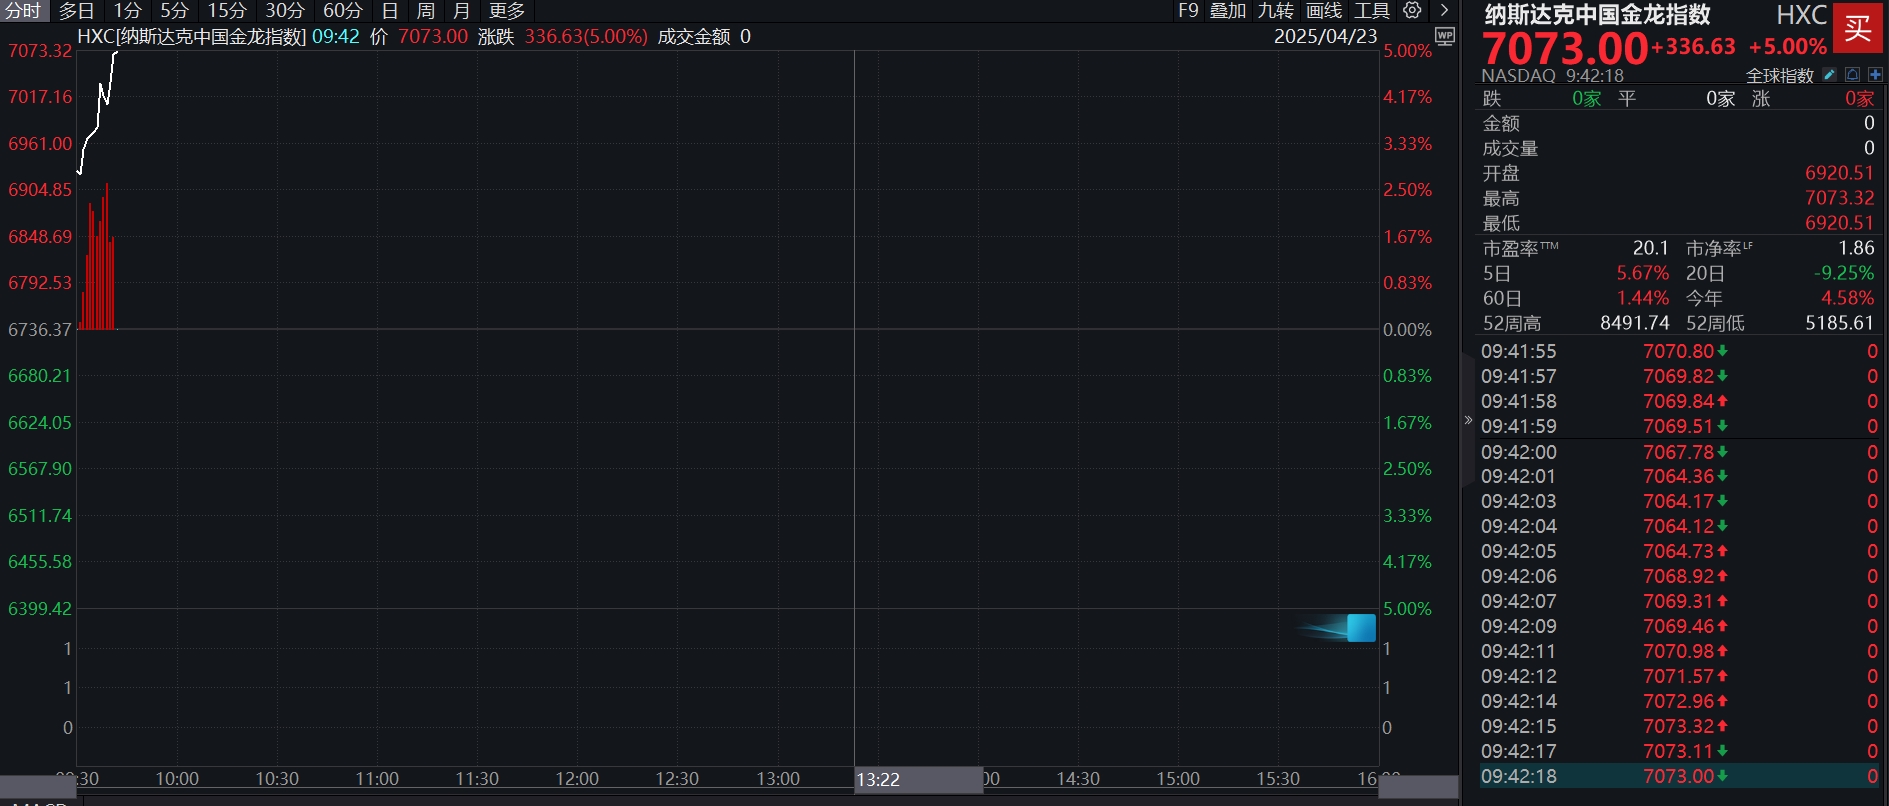Click the blue floating widget on the chart

1361,628
